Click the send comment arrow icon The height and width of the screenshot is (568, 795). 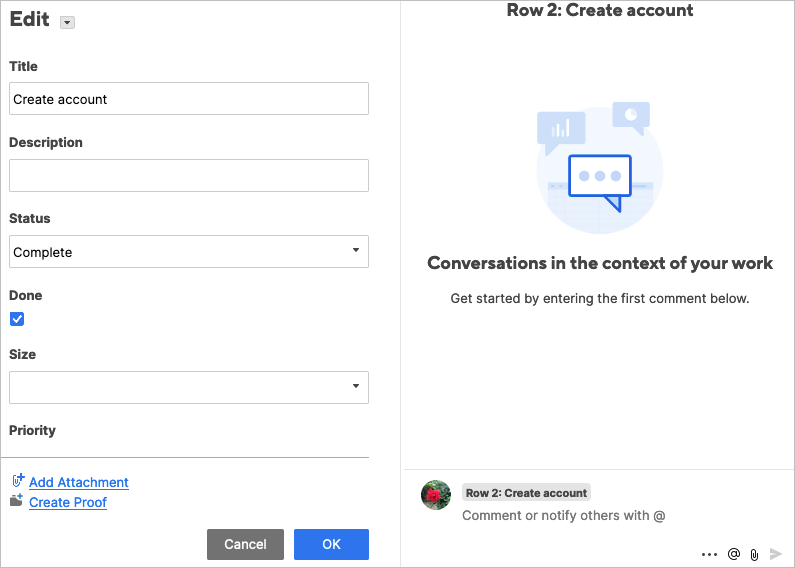776,554
